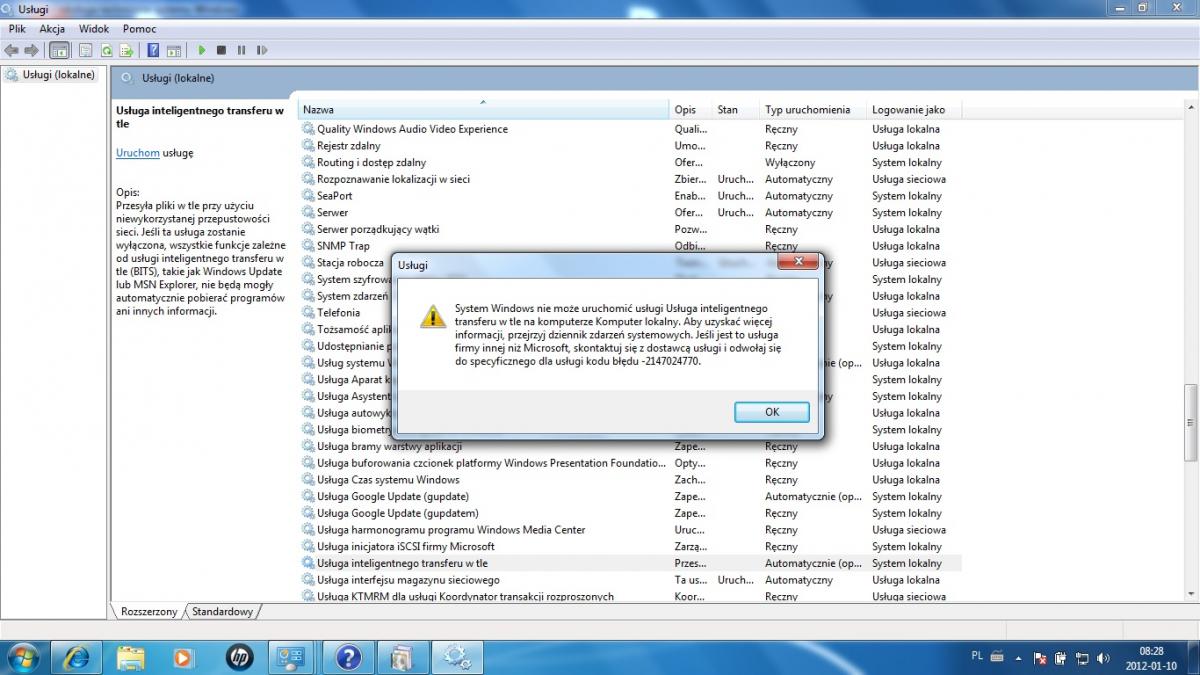Select the Quality Windows Audio Video Experience service

point(630,129)
